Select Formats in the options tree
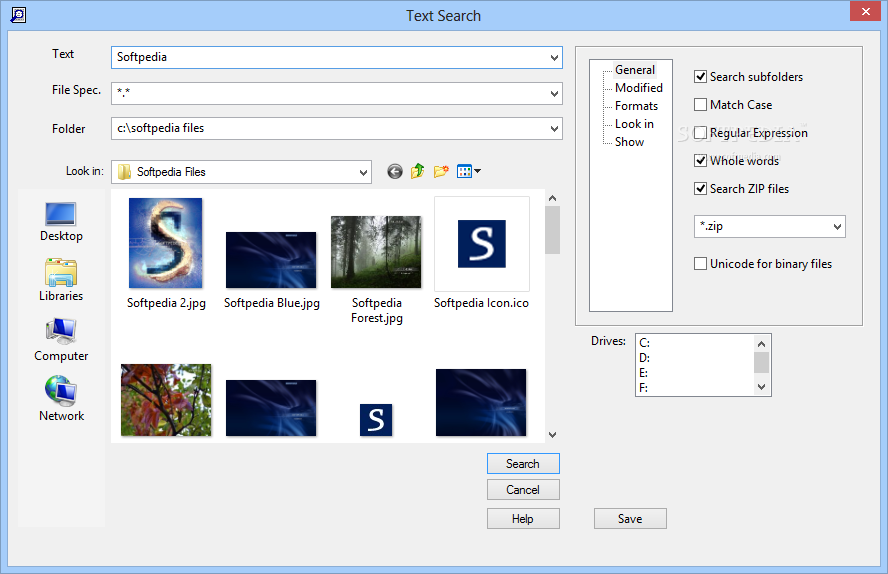Screen dimensions: 888x574 (x=637, y=106)
